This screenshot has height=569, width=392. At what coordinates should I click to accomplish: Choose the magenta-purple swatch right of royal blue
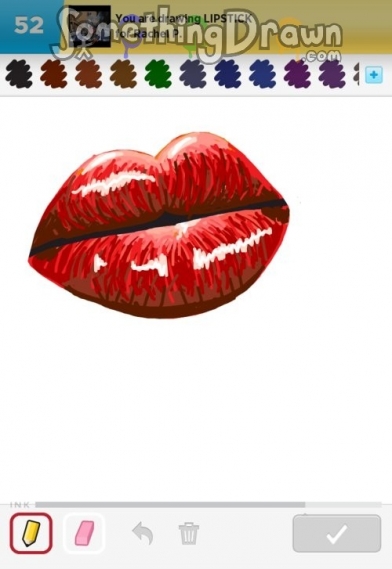[297, 74]
